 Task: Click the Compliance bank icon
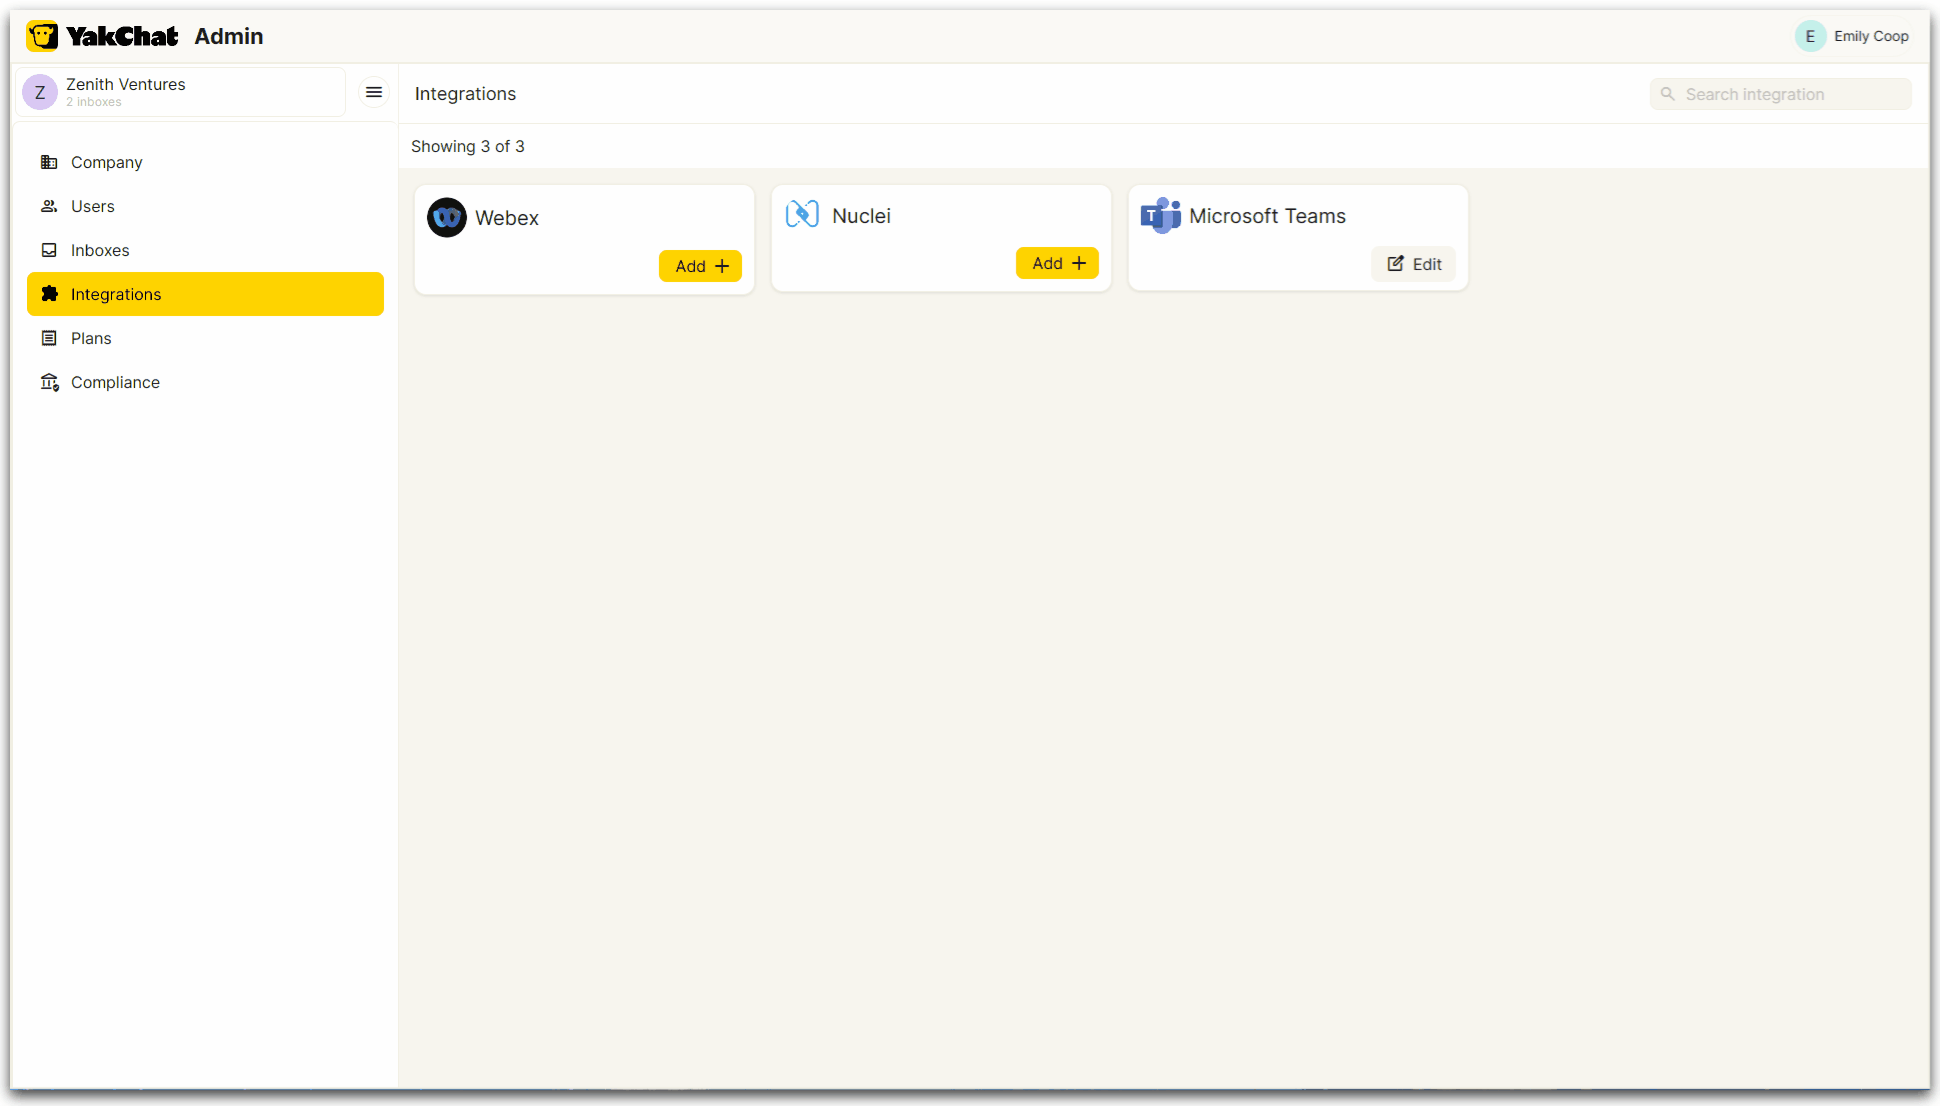tap(49, 382)
